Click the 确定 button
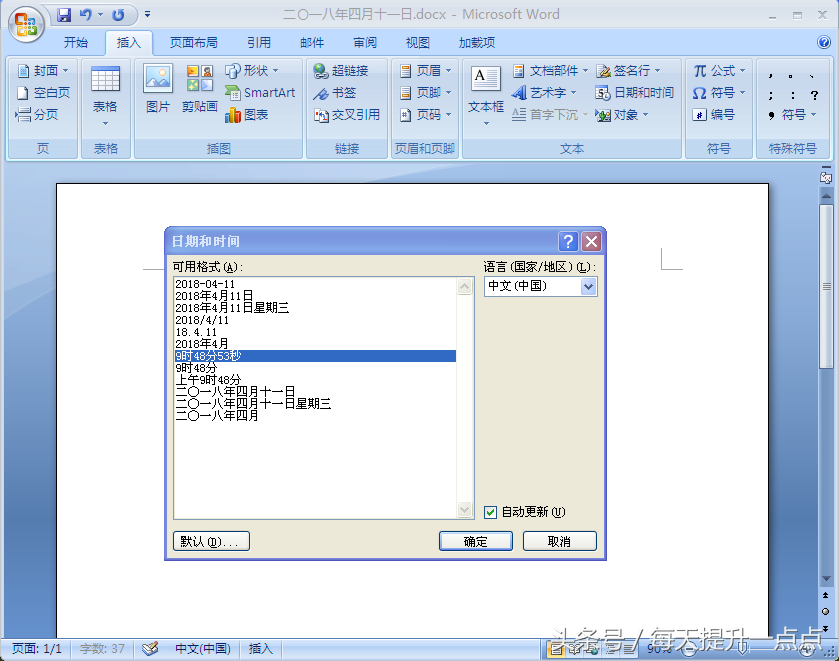839x661 pixels. tap(476, 541)
